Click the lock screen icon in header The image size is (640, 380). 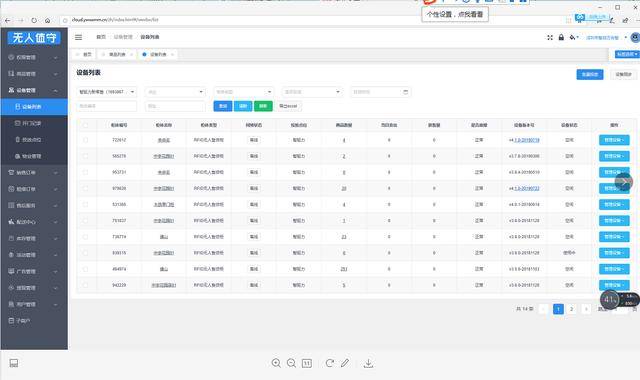[561, 37]
